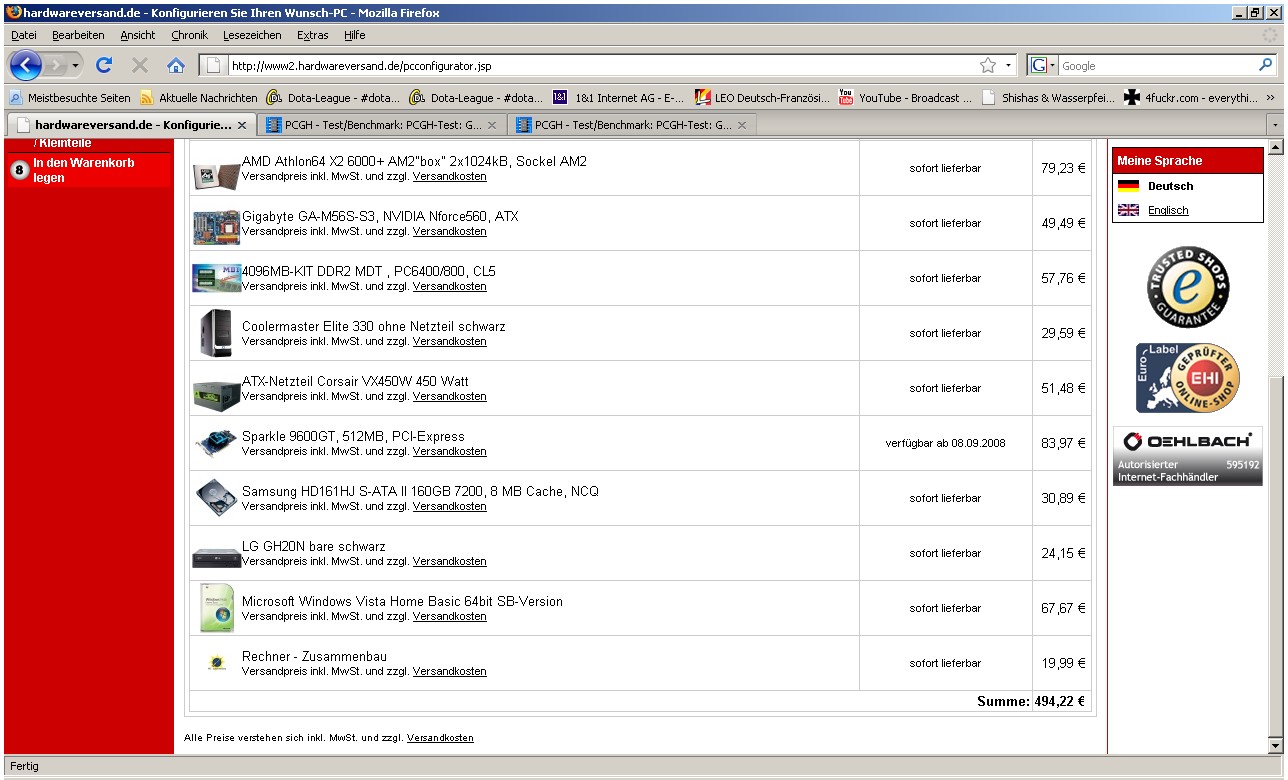Screen dimensions: 1288x780
Task: Bookmark this page with the star icon
Action: (988, 66)
